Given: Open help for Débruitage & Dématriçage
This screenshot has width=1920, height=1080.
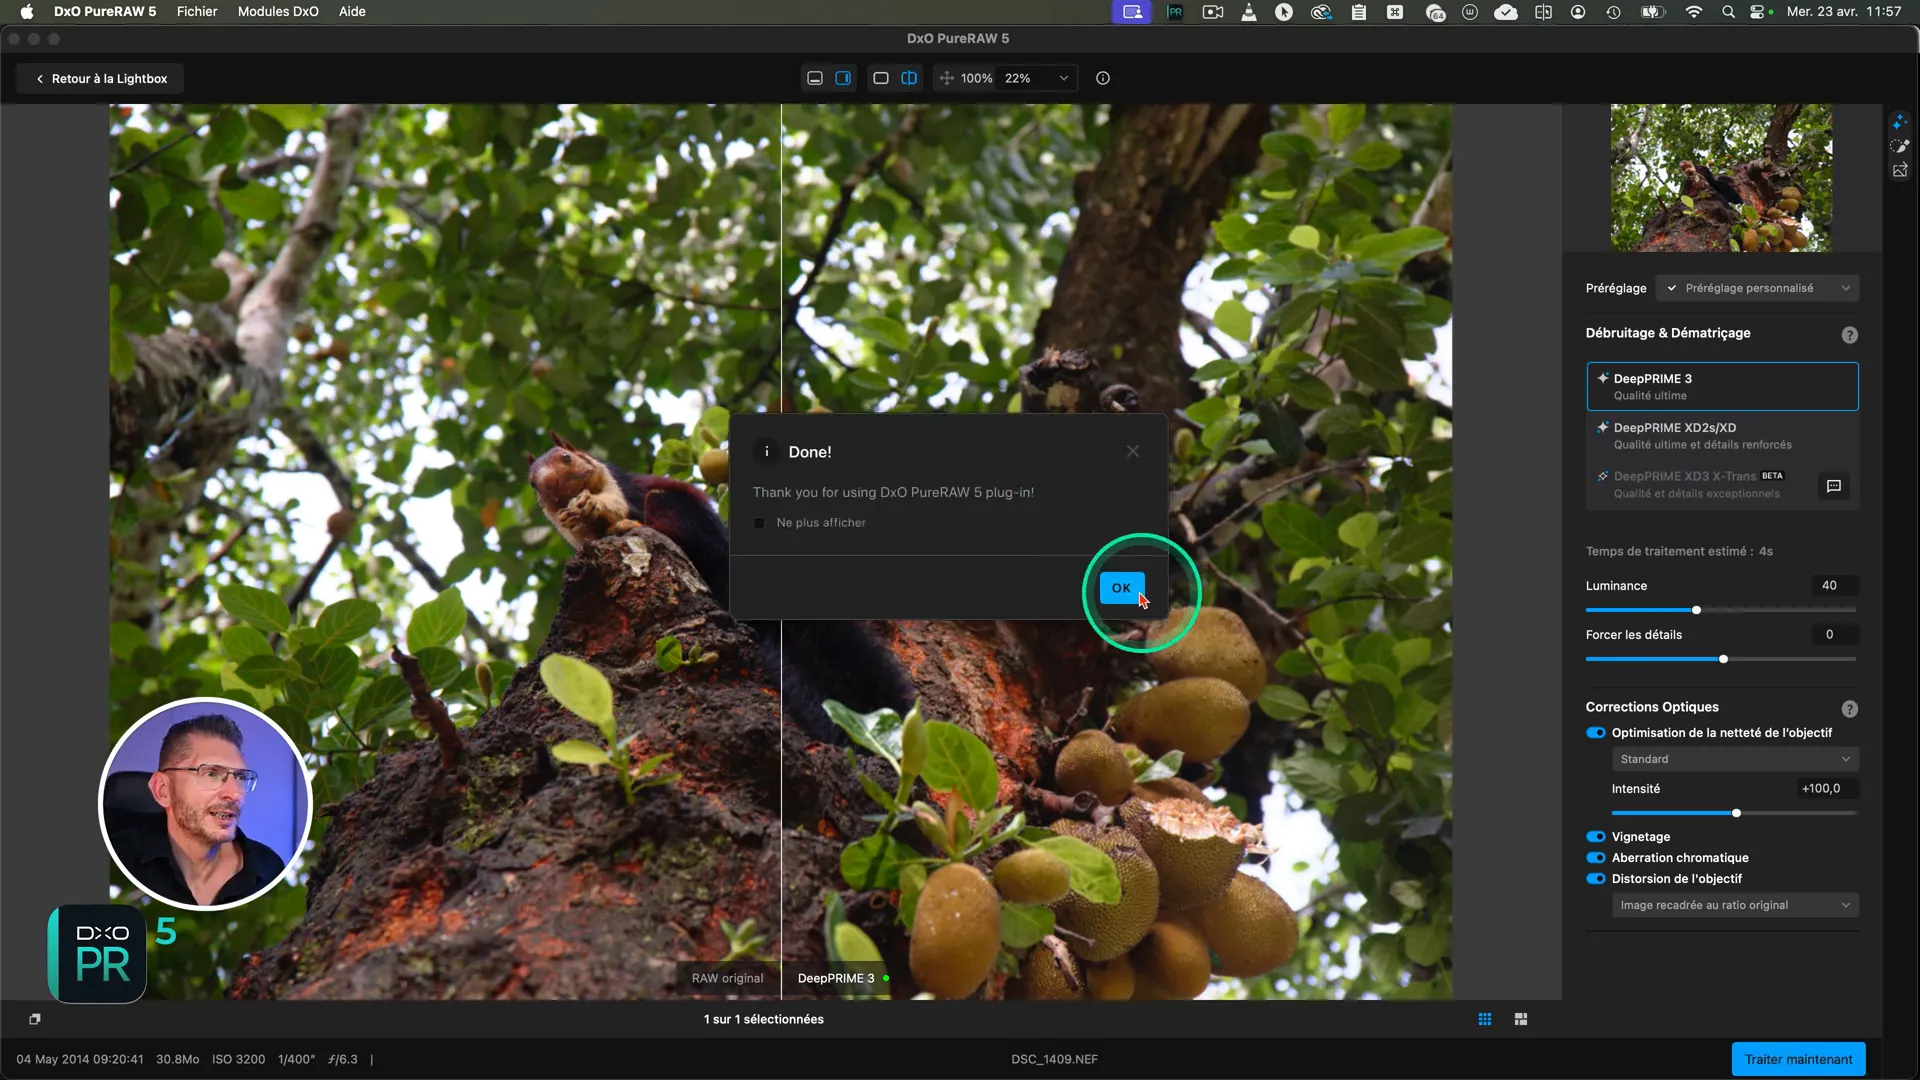Looking at the screenshot, I should [x=1849, y=335].
